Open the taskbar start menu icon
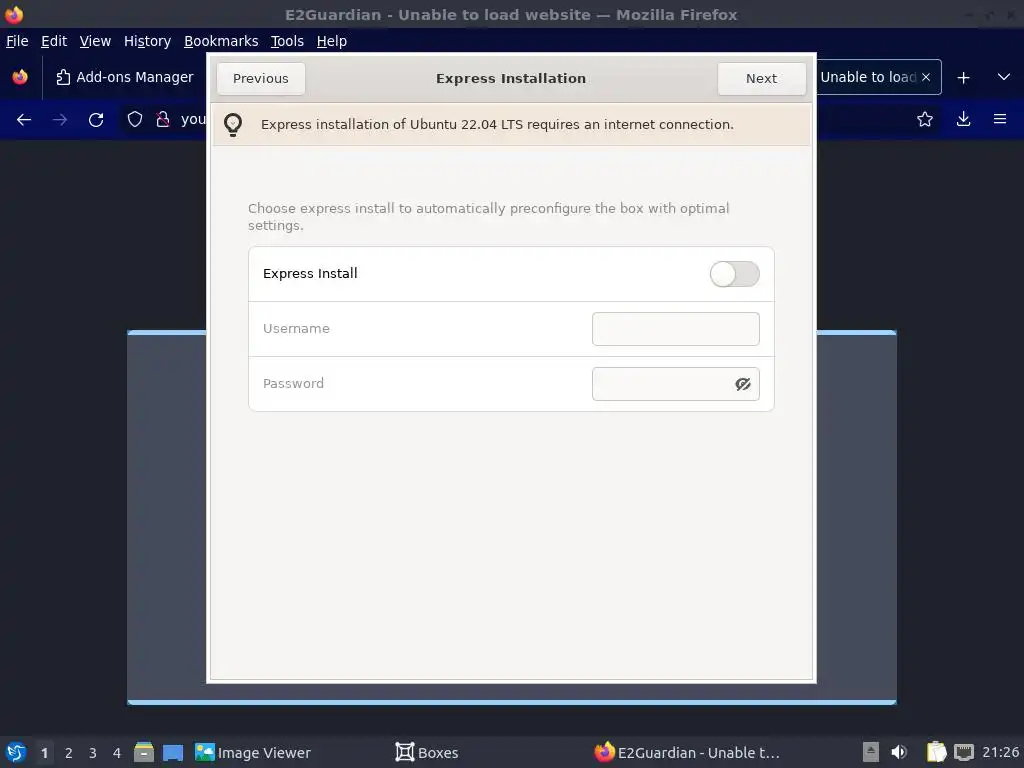 click(x=16, y=752)
